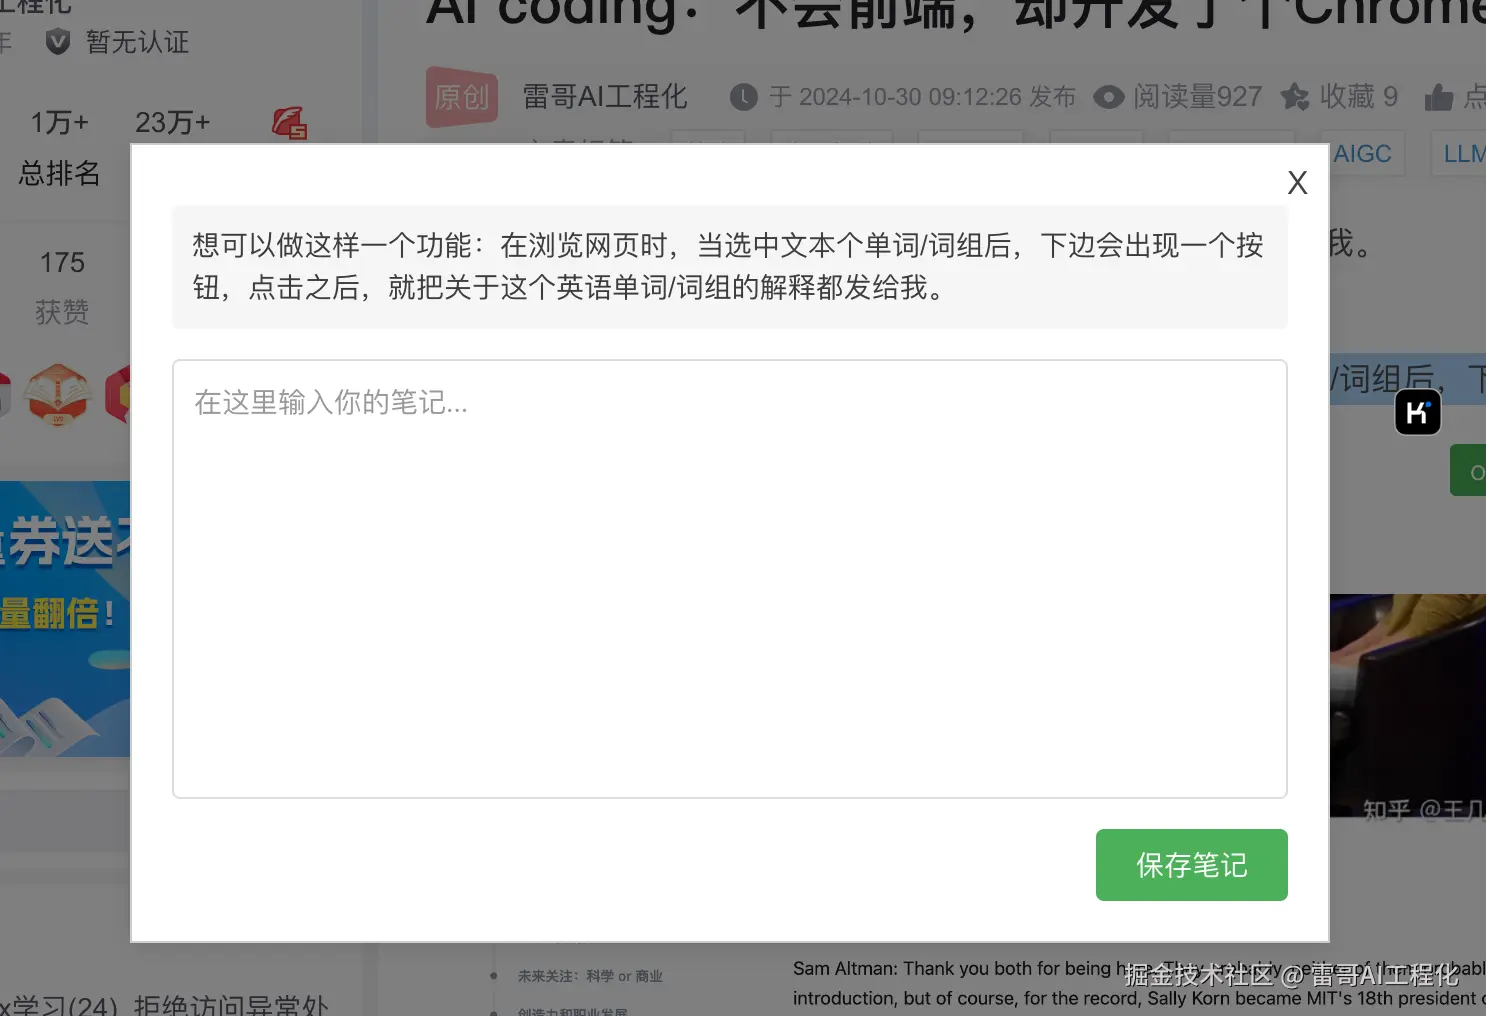Open the floating black K extension icon

pos(1417,411)
